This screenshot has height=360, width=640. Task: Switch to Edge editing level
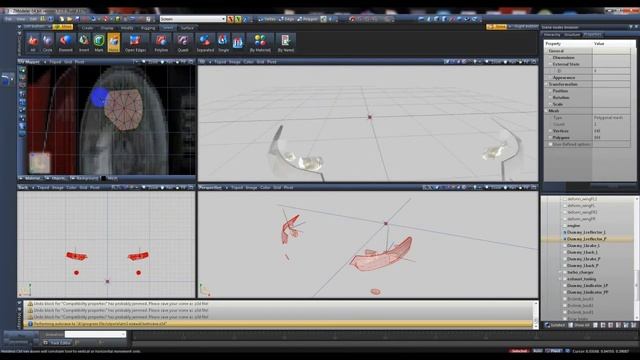(x=287, y=19)
